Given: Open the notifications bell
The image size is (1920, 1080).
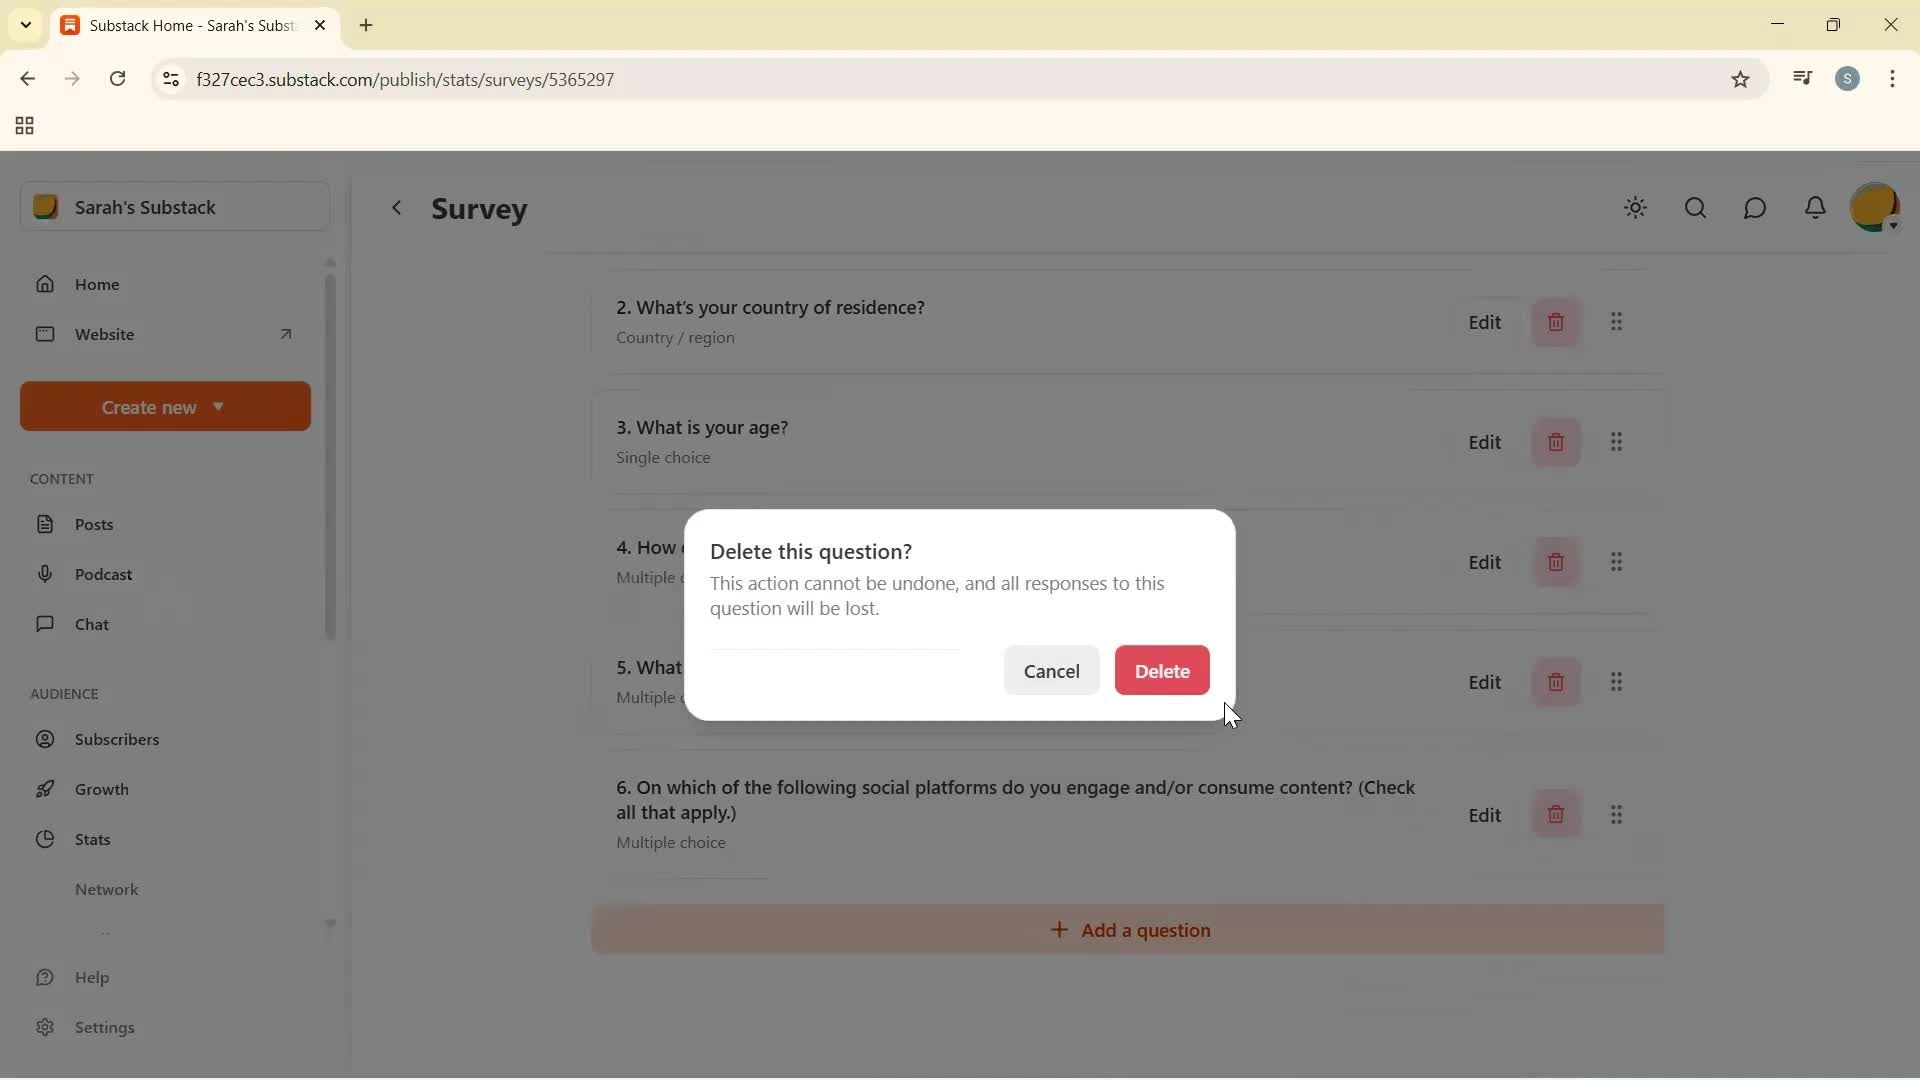Looking at the screenshot, I should (x=1815, y=208).
